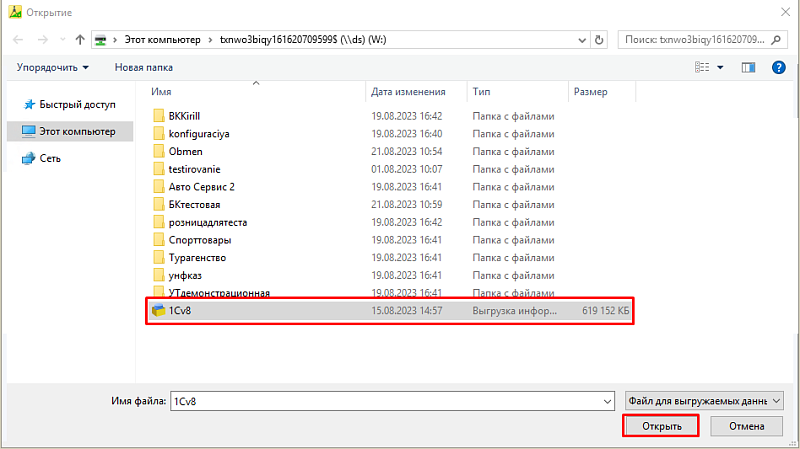
Task: Click the 1Cv8 file icon
Action: click(158, 311)
